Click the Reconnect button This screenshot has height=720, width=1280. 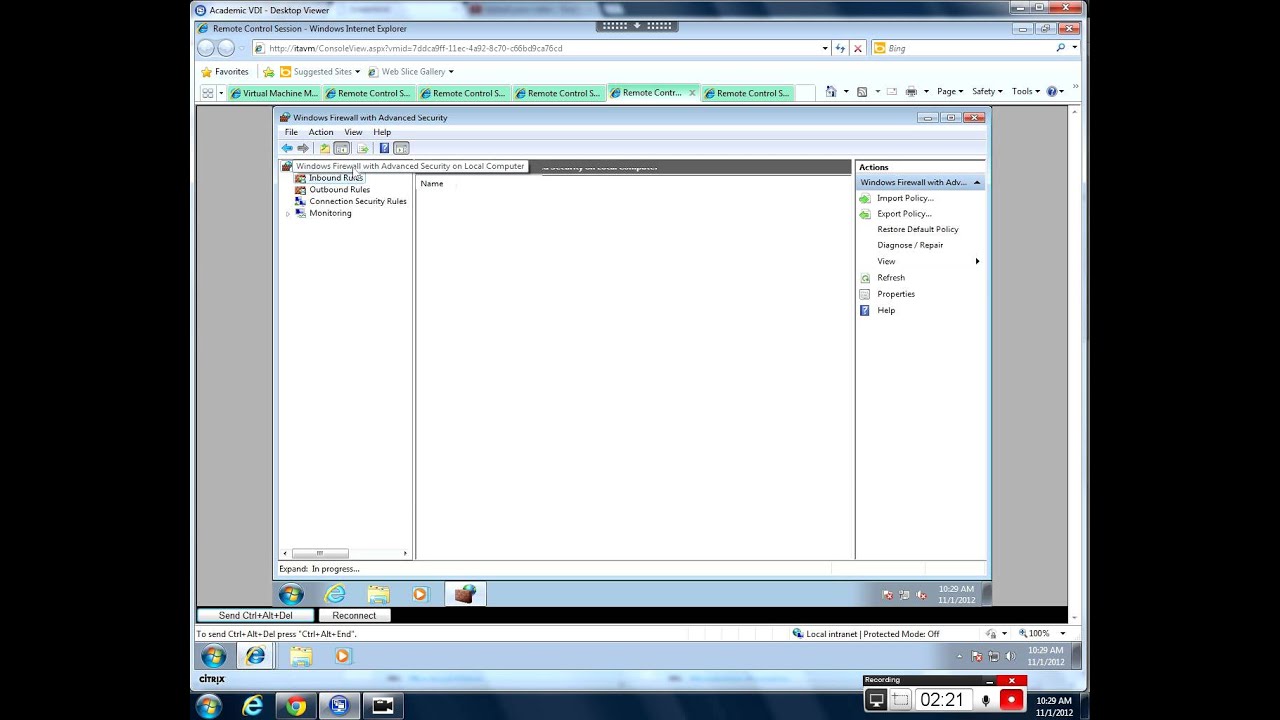[354, 616]
